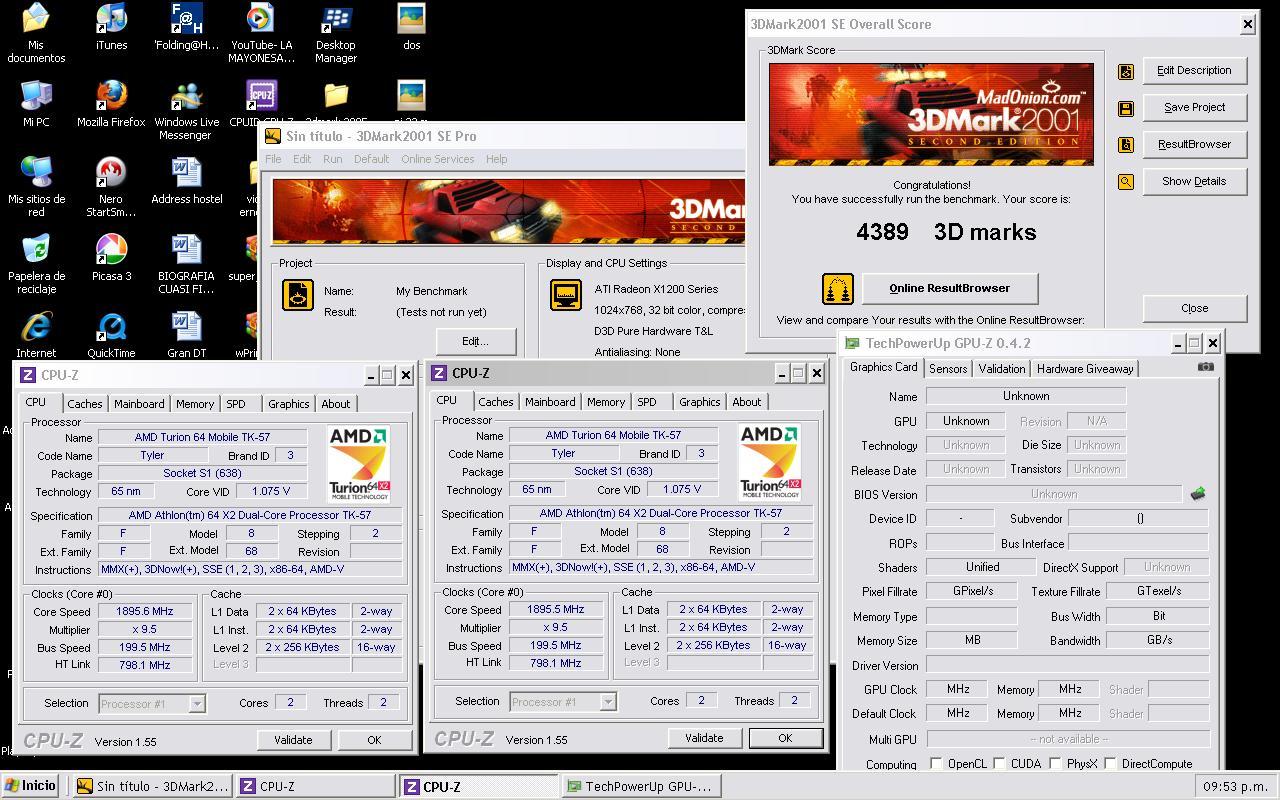Select the Sin título 3DMark2001 taskbar button
The height and width of the screenshot is (800, 1280).
(153, 787)
